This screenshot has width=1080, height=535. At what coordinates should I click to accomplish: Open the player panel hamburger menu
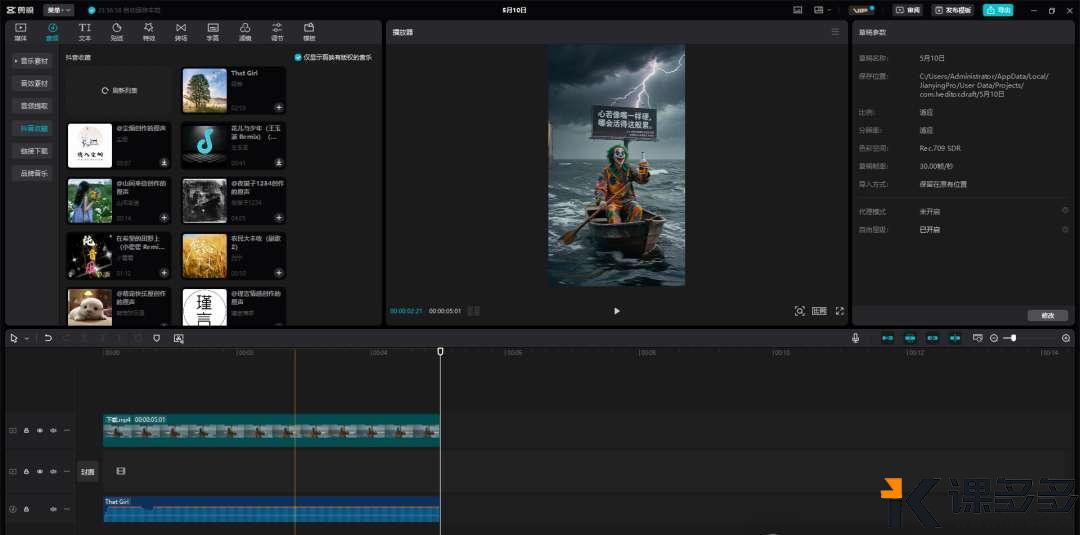835,32
